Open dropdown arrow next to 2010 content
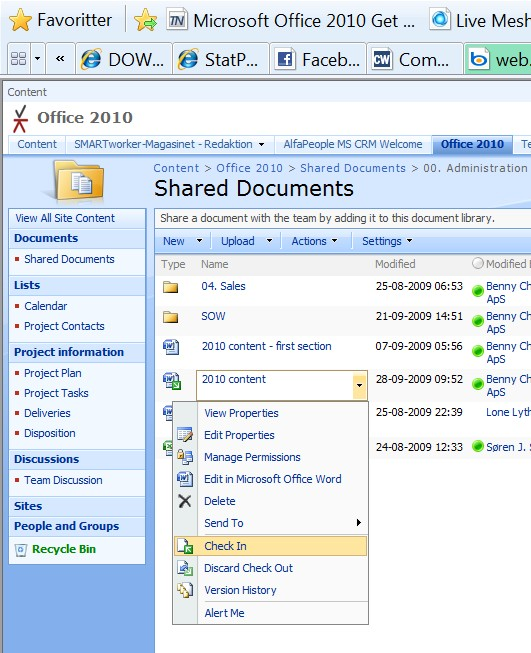Viewport: 531px width, 653px height. [359, 385]
